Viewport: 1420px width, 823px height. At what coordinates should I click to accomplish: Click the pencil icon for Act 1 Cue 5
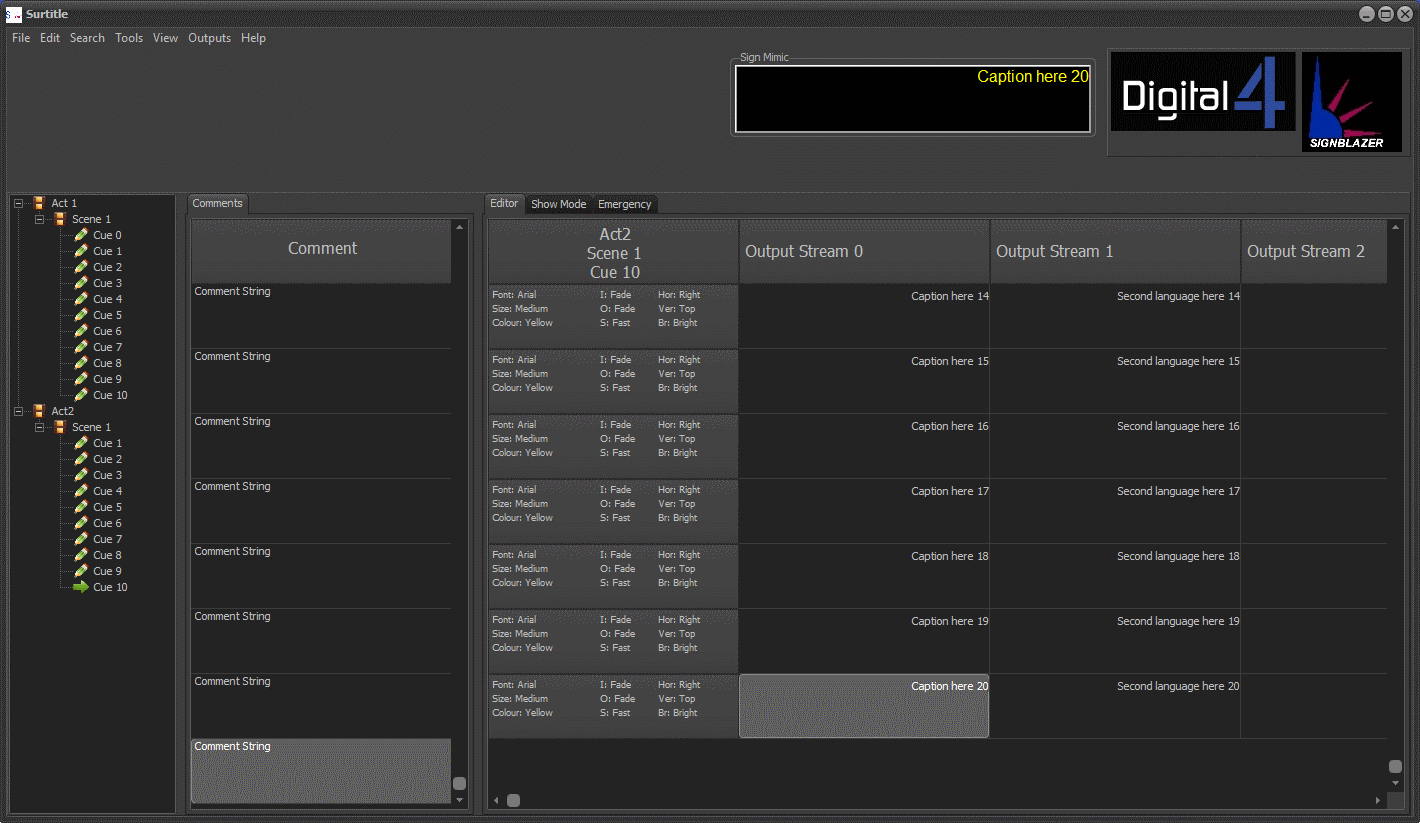pyautogui.click(x=81, y=315)
